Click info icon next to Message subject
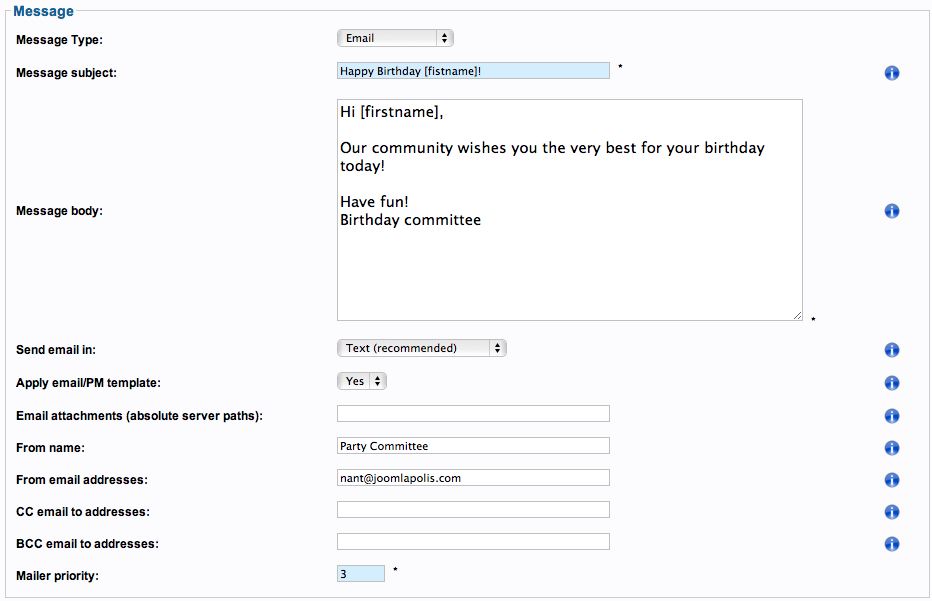Screen dimensions: 932x601 (x=892, y=73)
